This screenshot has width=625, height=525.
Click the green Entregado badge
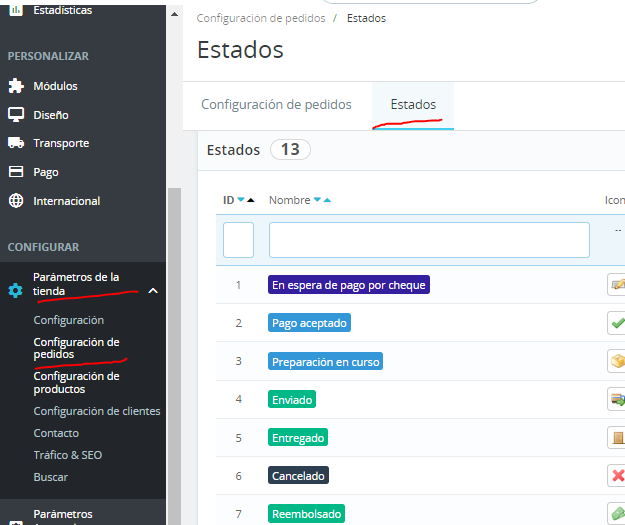tap(298, 437)
